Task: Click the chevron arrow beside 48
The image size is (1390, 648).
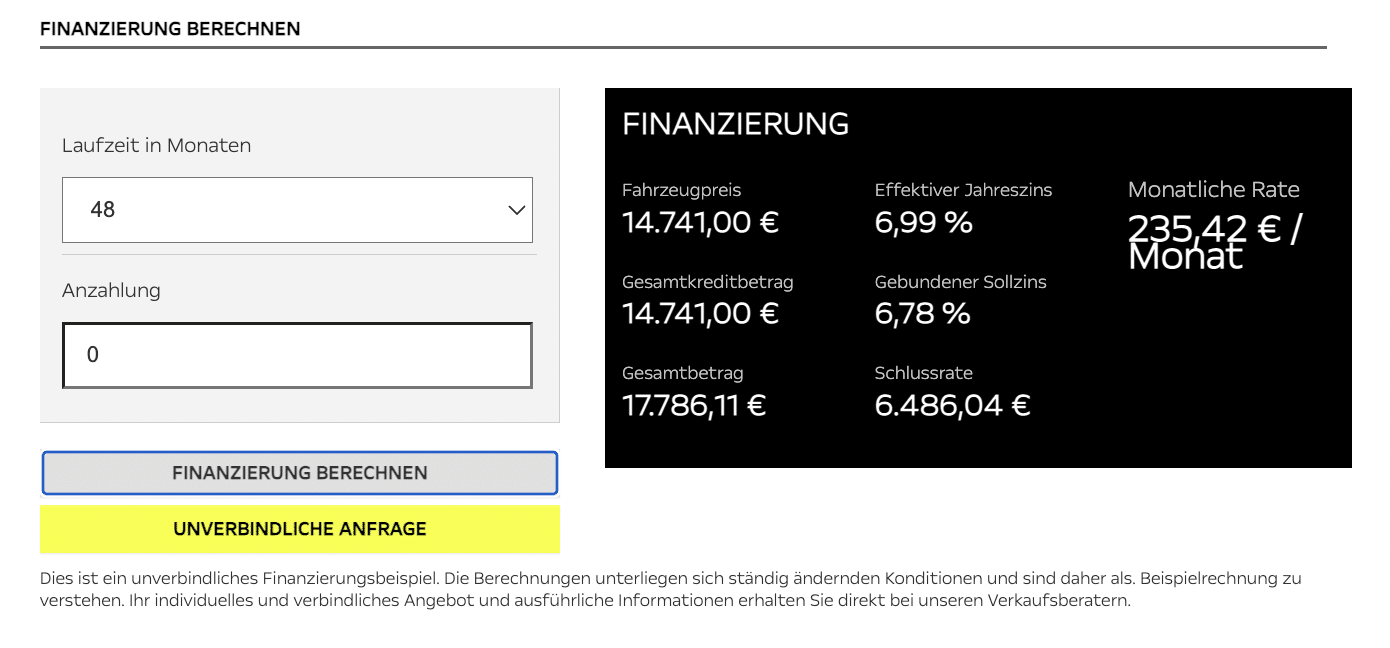Action: (517, 210)
